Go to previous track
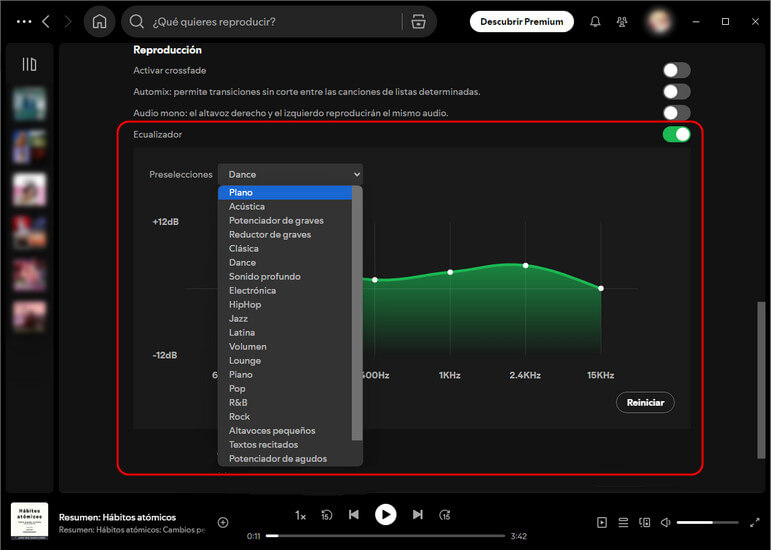This screenshot has width=771, height=550. (354, 515)
